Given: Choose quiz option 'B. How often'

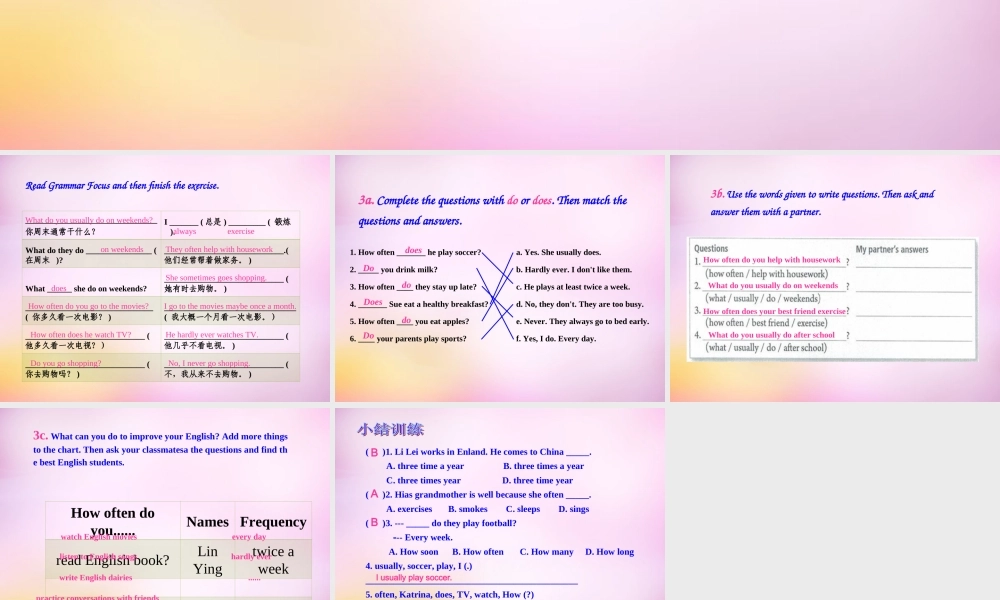Looking at the screenshot, I should (478, 552).
